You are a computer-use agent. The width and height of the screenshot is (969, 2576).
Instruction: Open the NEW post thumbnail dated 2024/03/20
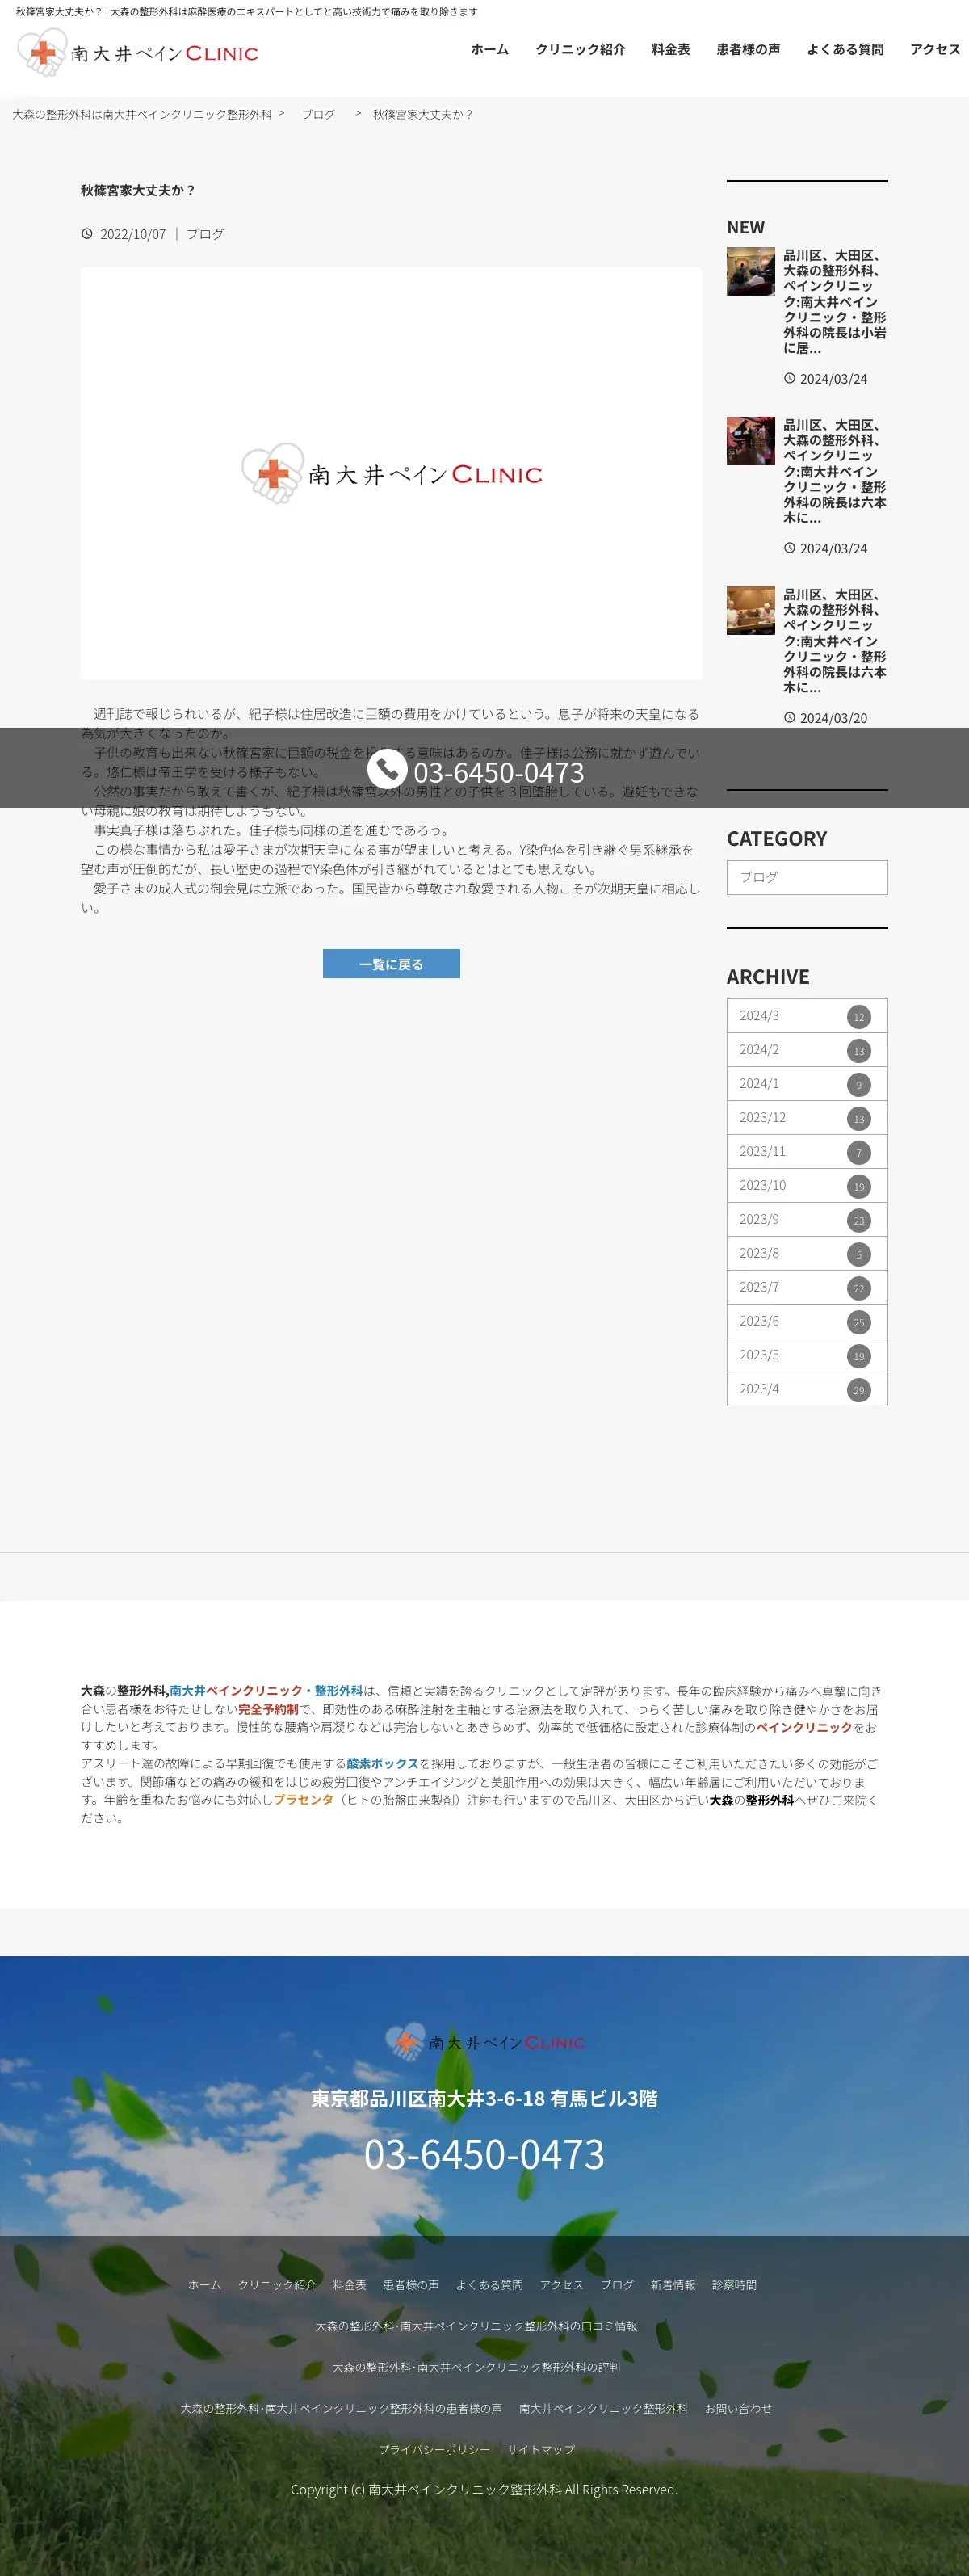(751, 611)
